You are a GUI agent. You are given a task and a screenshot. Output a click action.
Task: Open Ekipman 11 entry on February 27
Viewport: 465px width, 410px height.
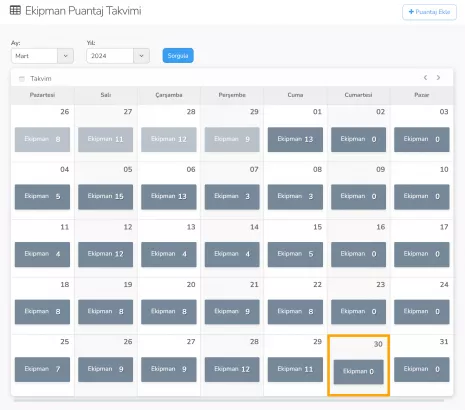point(106,139)
